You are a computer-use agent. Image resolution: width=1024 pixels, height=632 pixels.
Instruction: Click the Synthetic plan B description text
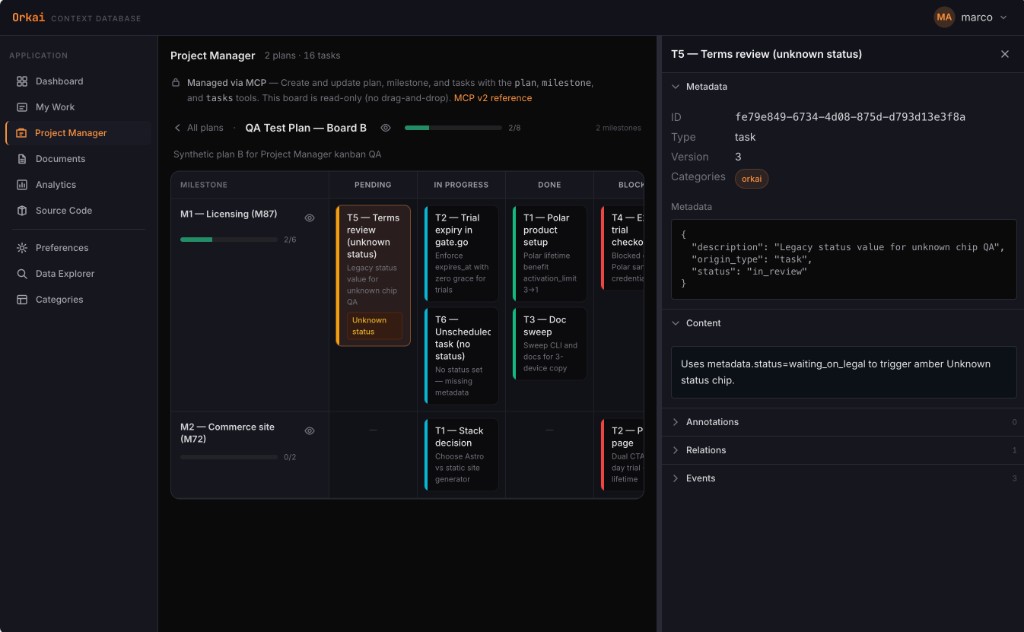(277, 155)
